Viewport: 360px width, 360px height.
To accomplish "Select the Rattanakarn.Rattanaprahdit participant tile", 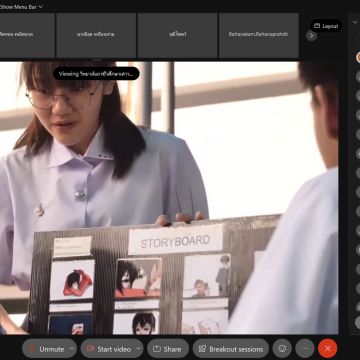I will coord(258,35).
